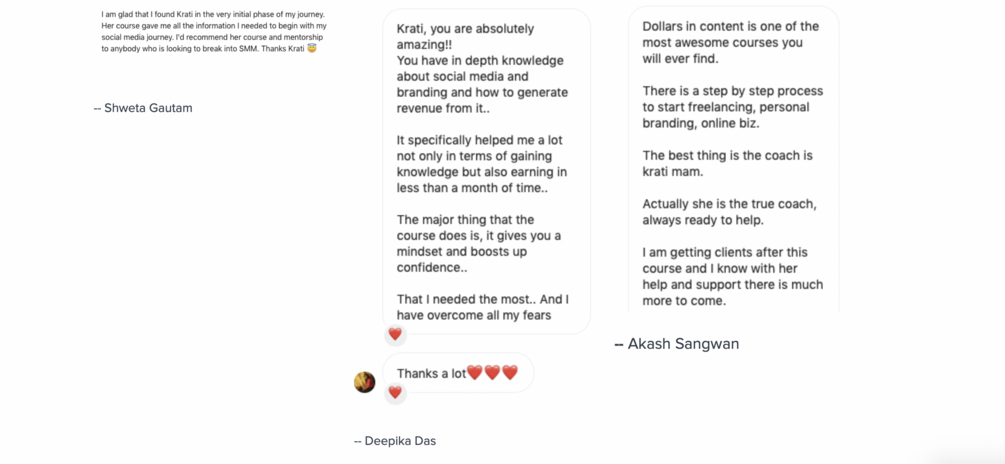
Task: Click the 'I am getting clients after this course' paragraph
Action: coord(733,276)
